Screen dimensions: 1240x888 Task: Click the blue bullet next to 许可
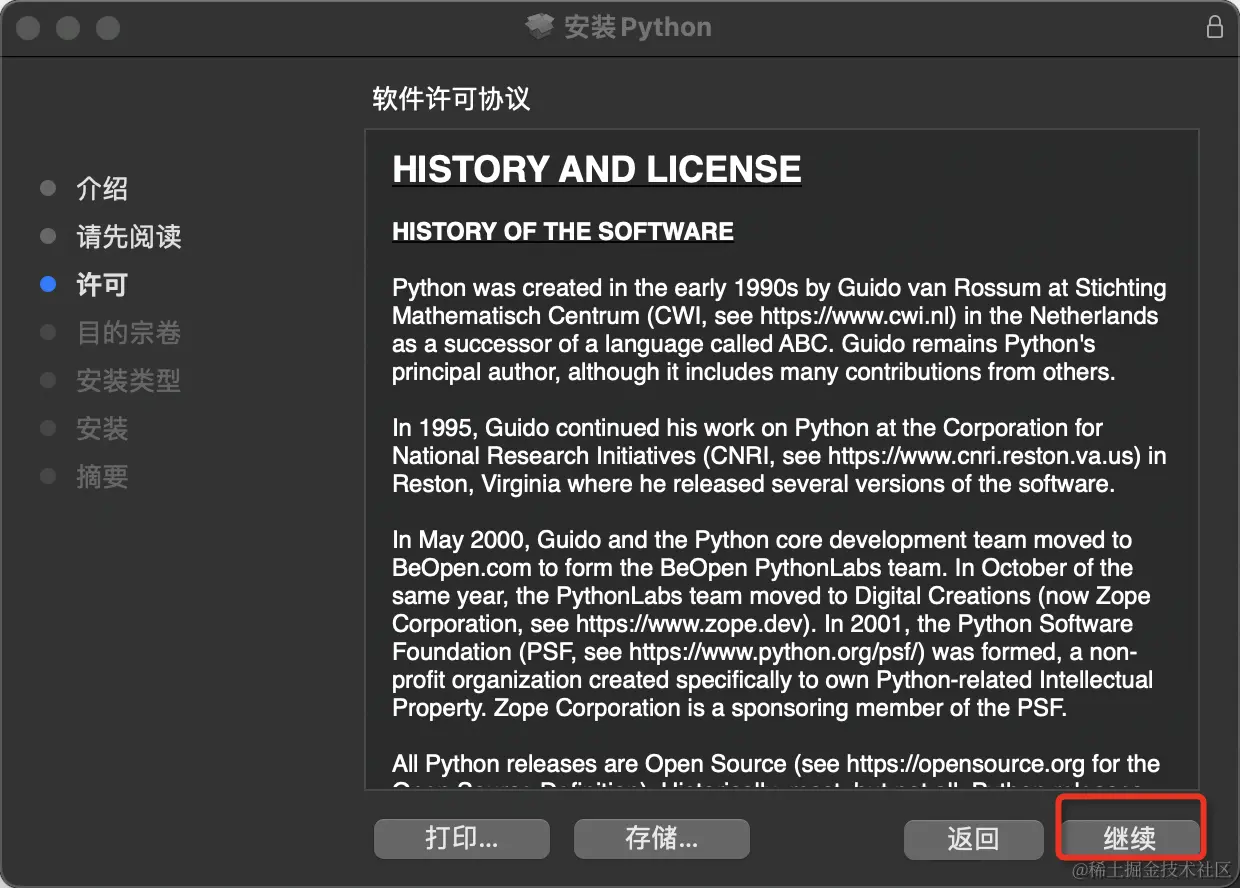47,285
